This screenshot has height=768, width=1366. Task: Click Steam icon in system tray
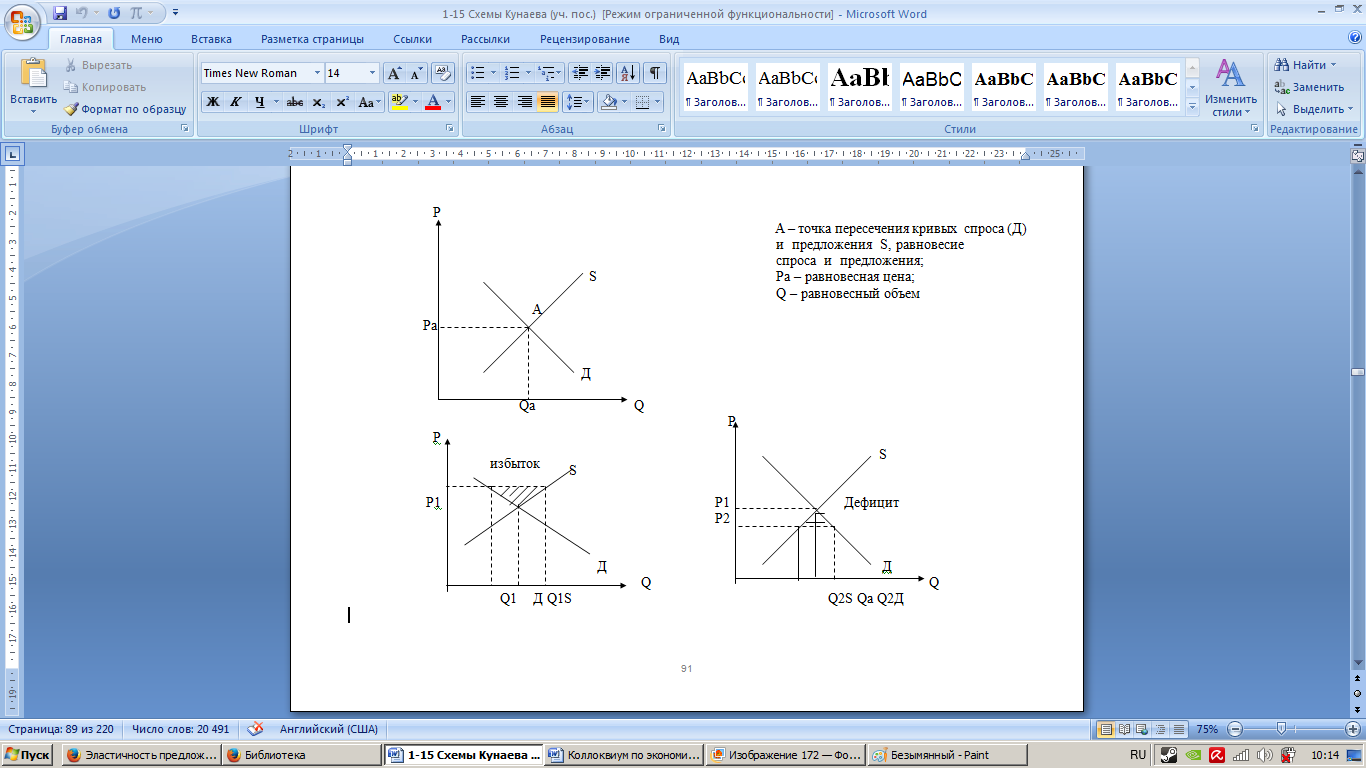pyautogui.click(x=1168, y=755)
